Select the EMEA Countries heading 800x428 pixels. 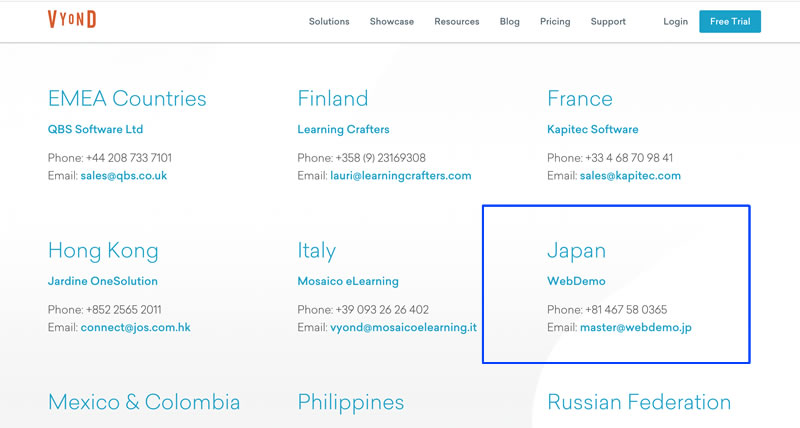(x=127, y=98)
